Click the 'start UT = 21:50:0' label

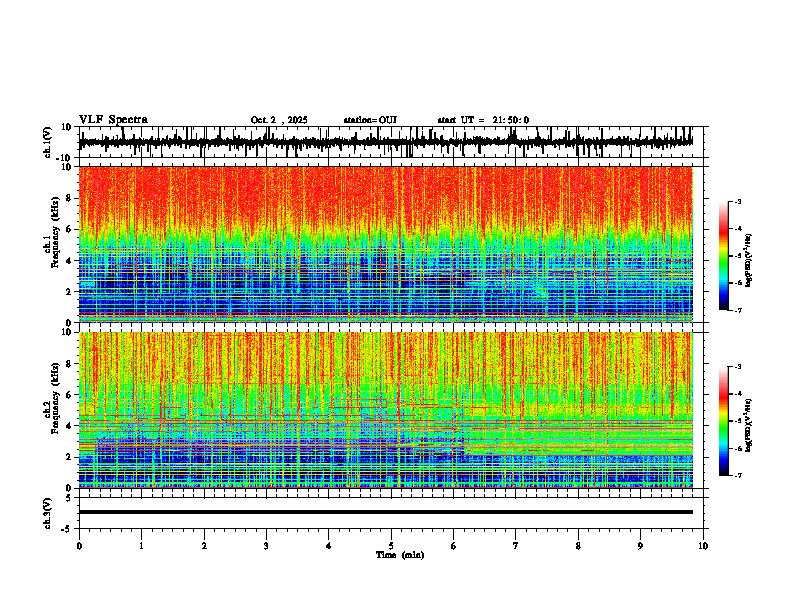click(483, 120)
